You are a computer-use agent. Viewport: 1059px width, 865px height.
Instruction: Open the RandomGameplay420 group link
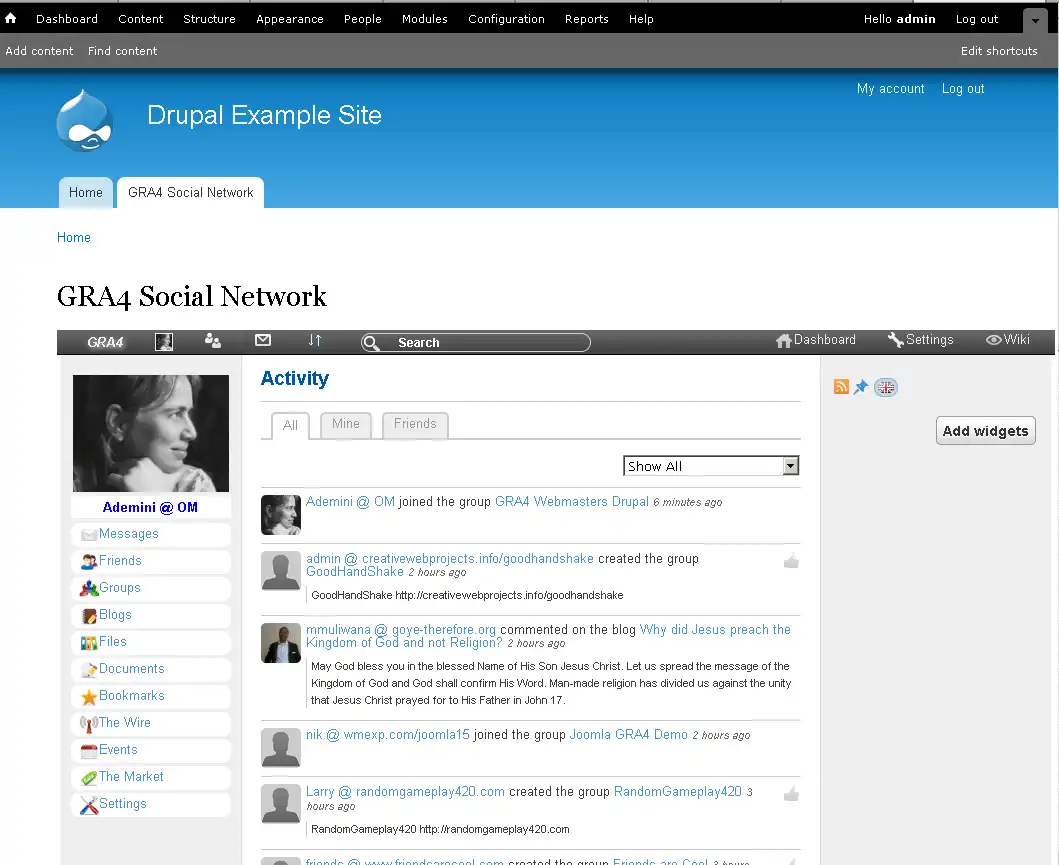coord(677,791)
